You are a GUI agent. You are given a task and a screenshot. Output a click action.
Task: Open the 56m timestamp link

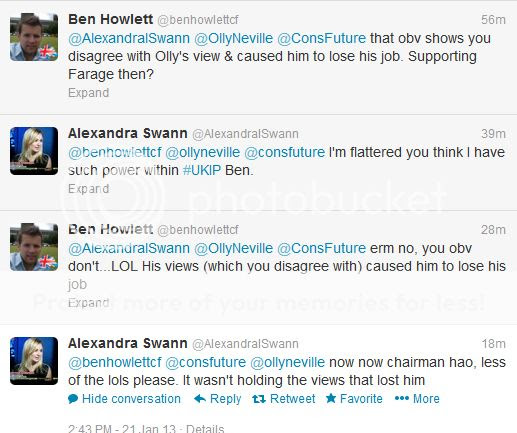pos(493,20)
